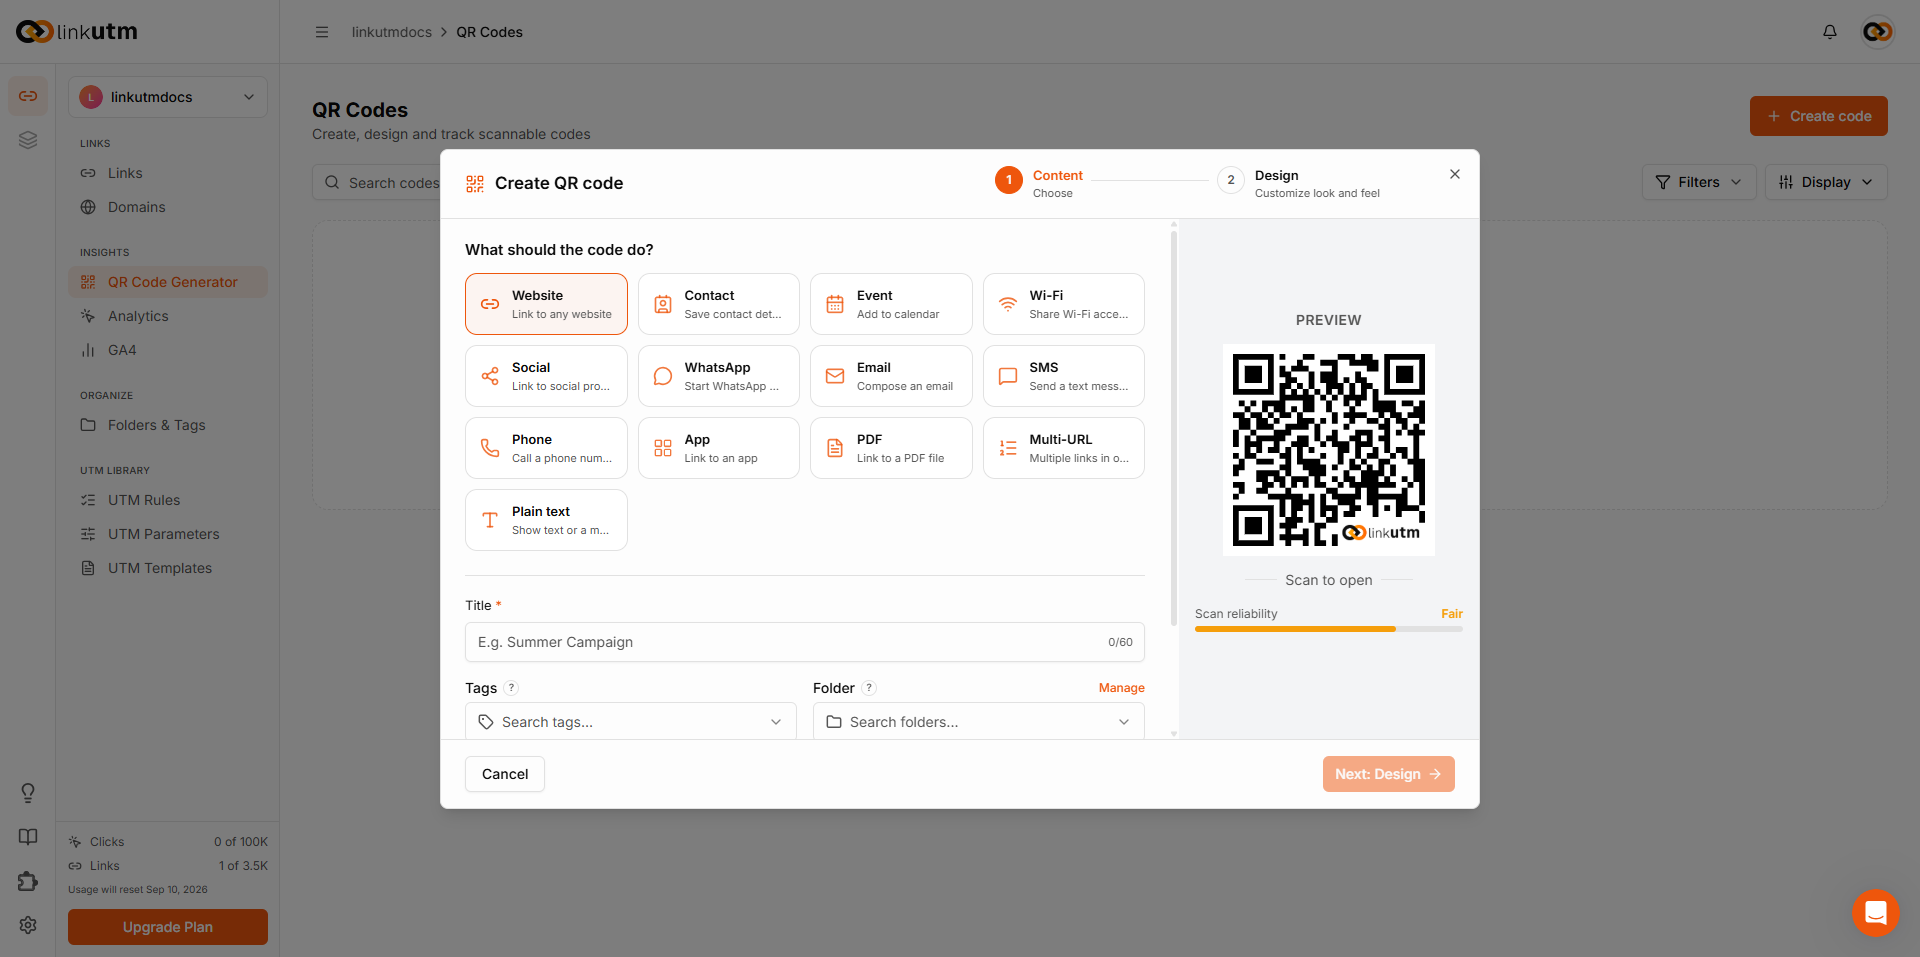Select the Event code type card
The height and width of the screenshot is (957, 1920).
coord(891,304)
